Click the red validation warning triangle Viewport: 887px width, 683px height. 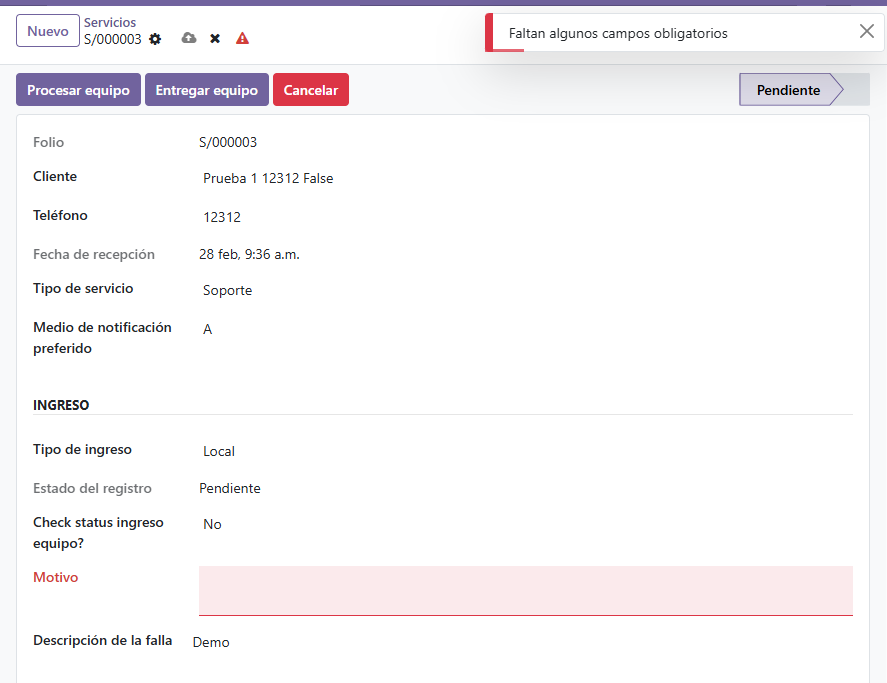click(241, 38)
